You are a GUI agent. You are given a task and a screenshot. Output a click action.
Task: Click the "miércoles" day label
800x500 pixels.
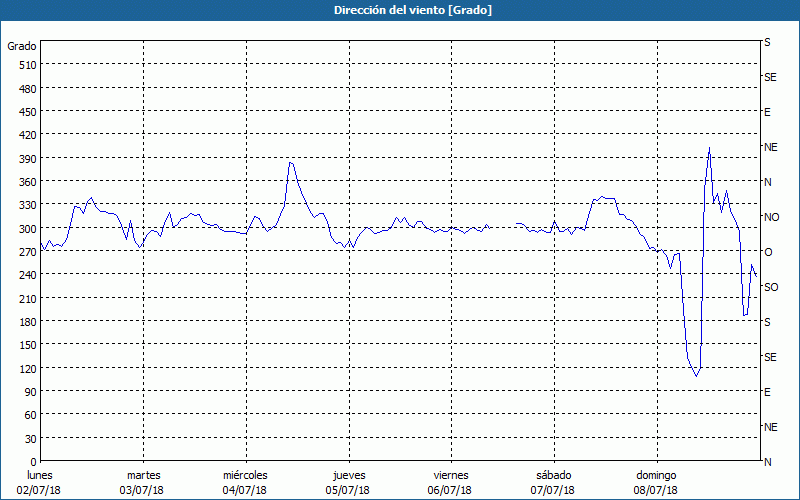coord(245,475)
